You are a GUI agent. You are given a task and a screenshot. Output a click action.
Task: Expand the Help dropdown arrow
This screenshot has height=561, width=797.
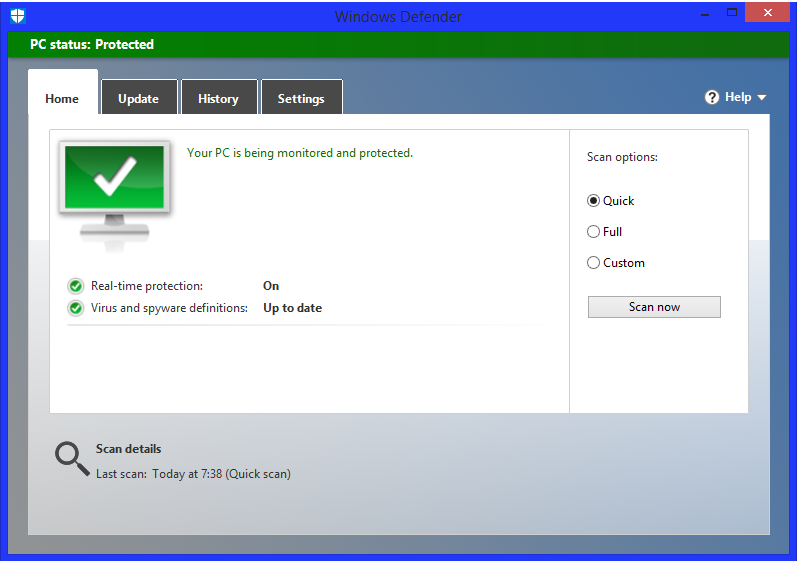pyautogui.click(x=762, y=98)
